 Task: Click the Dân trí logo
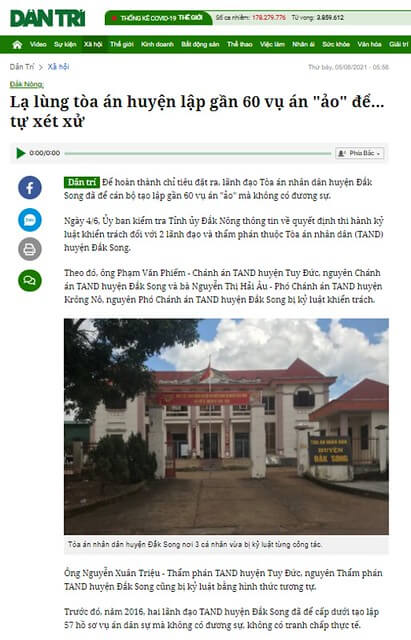[x=47, y=18]
